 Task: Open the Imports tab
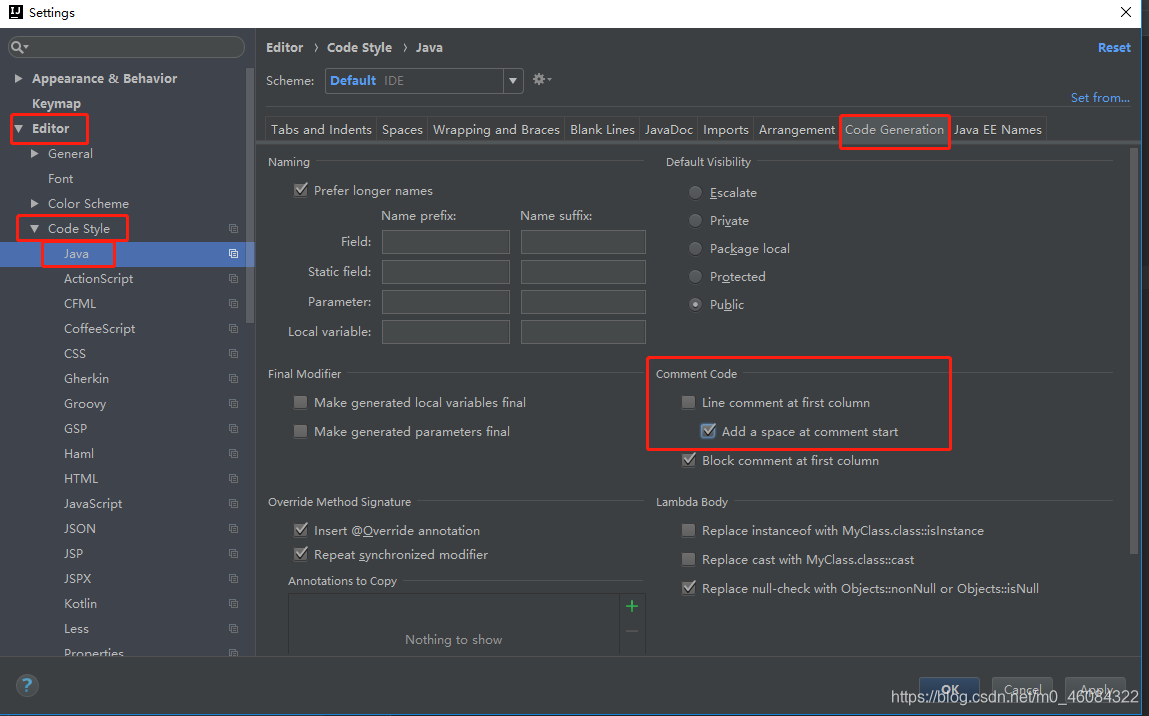click(725, 130)
